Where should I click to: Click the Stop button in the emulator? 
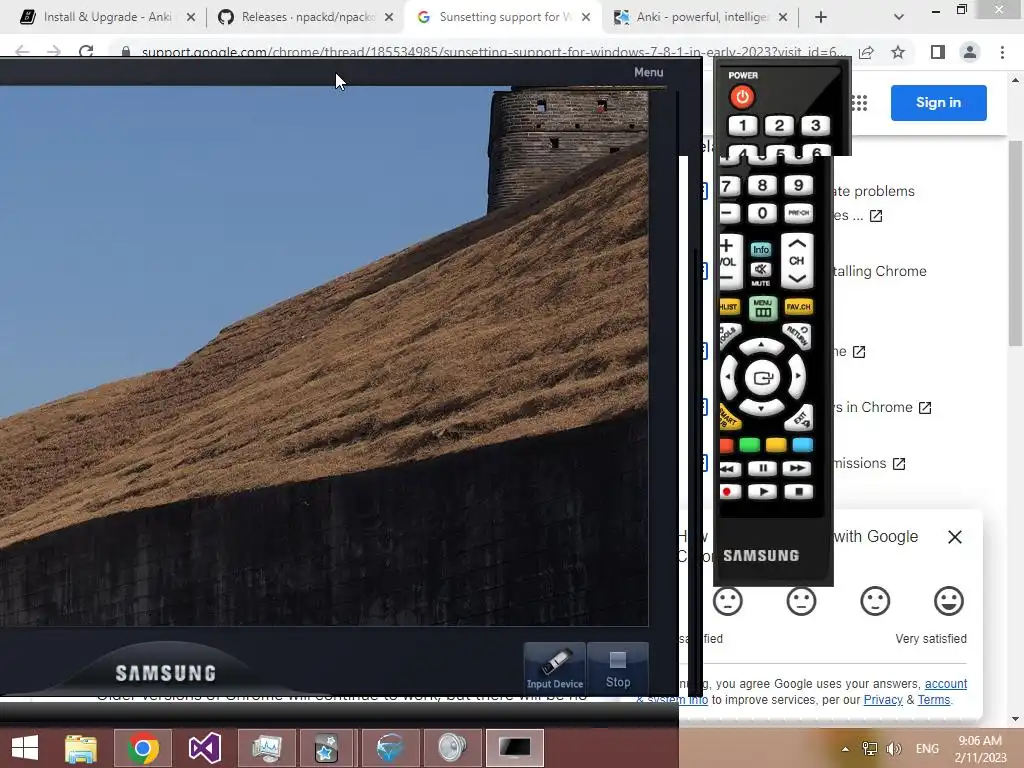point(618,667)
